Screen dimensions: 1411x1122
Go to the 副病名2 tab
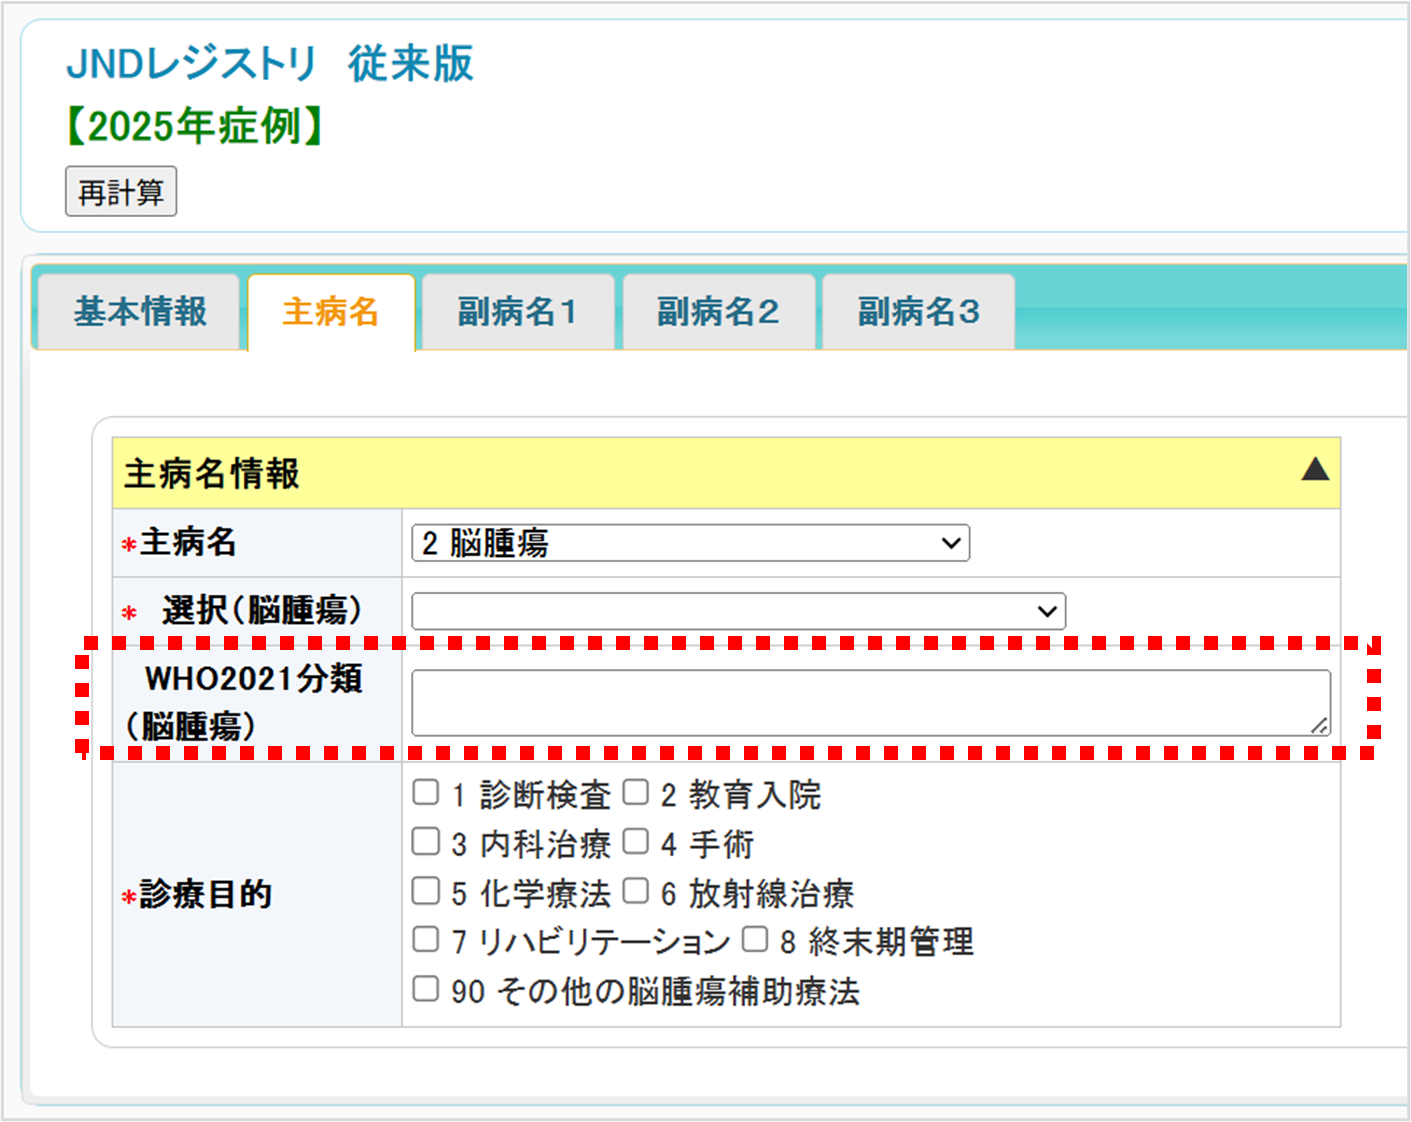(x=718, y=312)
